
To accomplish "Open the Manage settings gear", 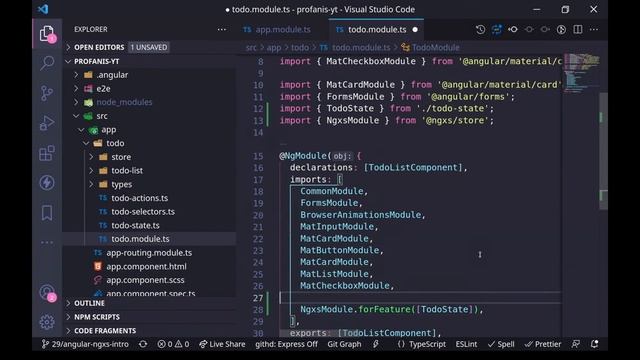I will click(47, 322).
